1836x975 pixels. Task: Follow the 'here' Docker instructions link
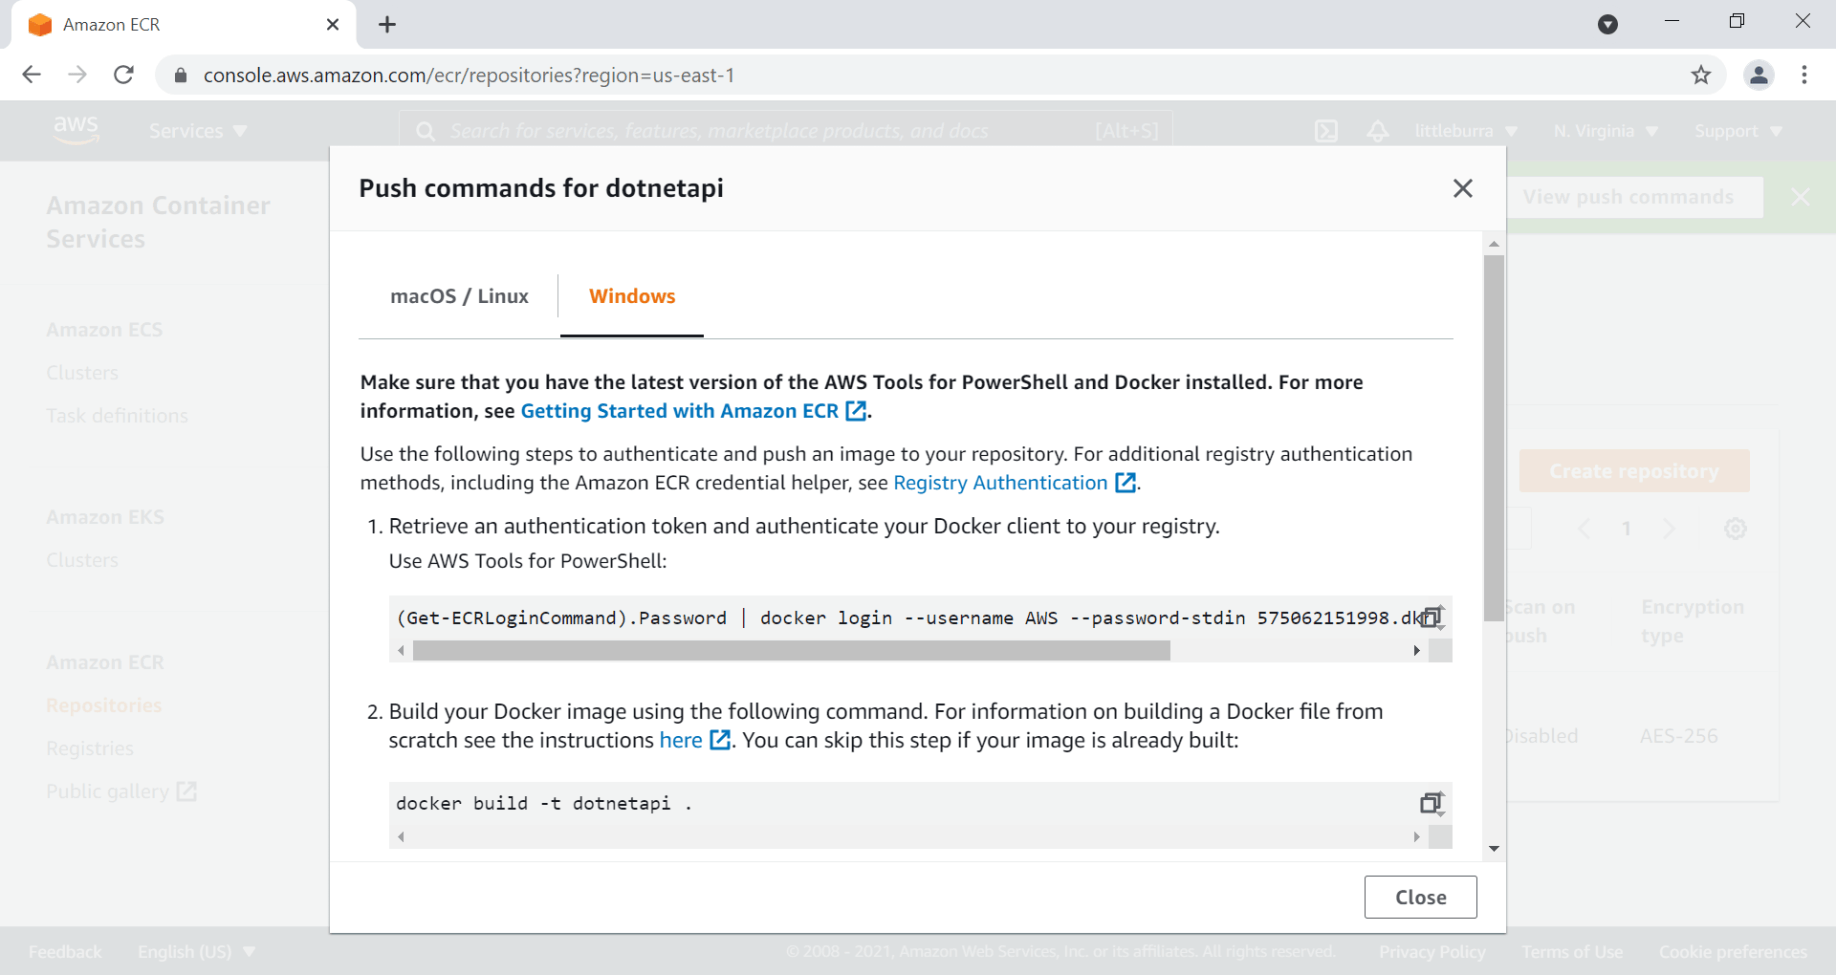(x=681, y=740)
